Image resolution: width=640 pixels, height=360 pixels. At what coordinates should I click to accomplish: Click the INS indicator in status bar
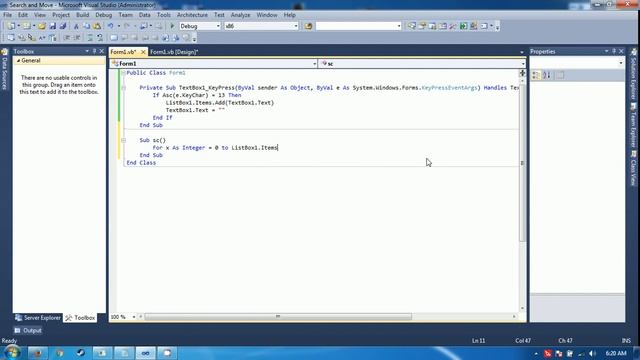(626, 340)
